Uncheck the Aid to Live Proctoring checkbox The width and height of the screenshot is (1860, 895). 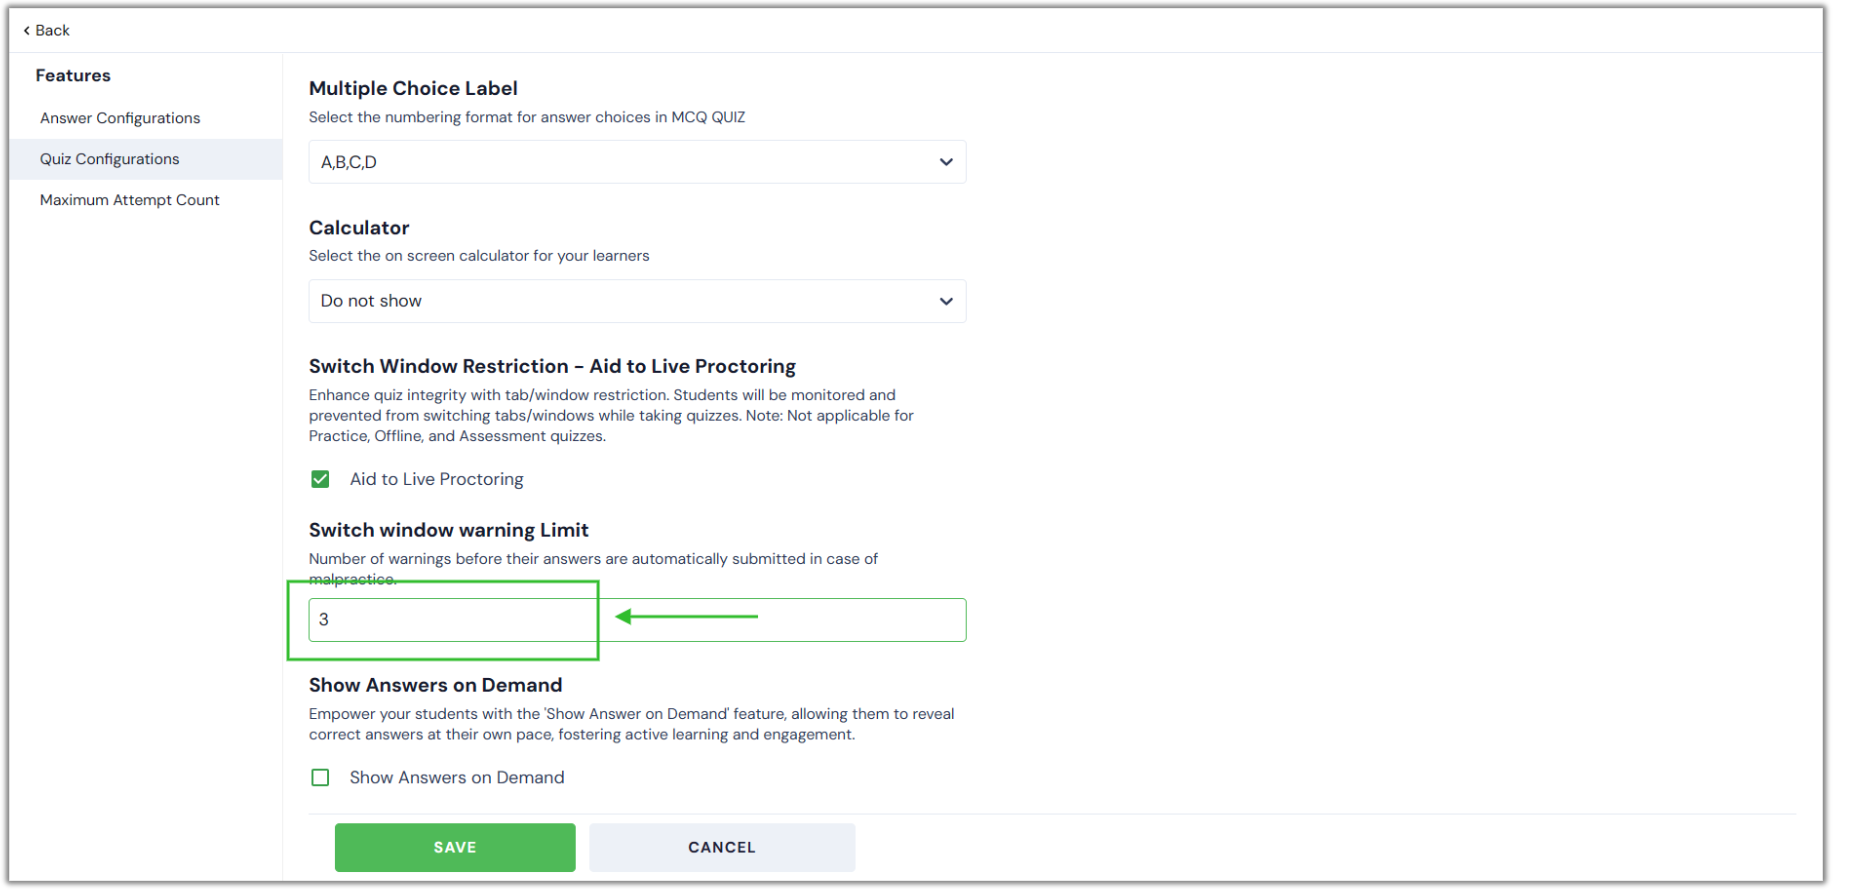pyautogui.click(x=320, y=479)
